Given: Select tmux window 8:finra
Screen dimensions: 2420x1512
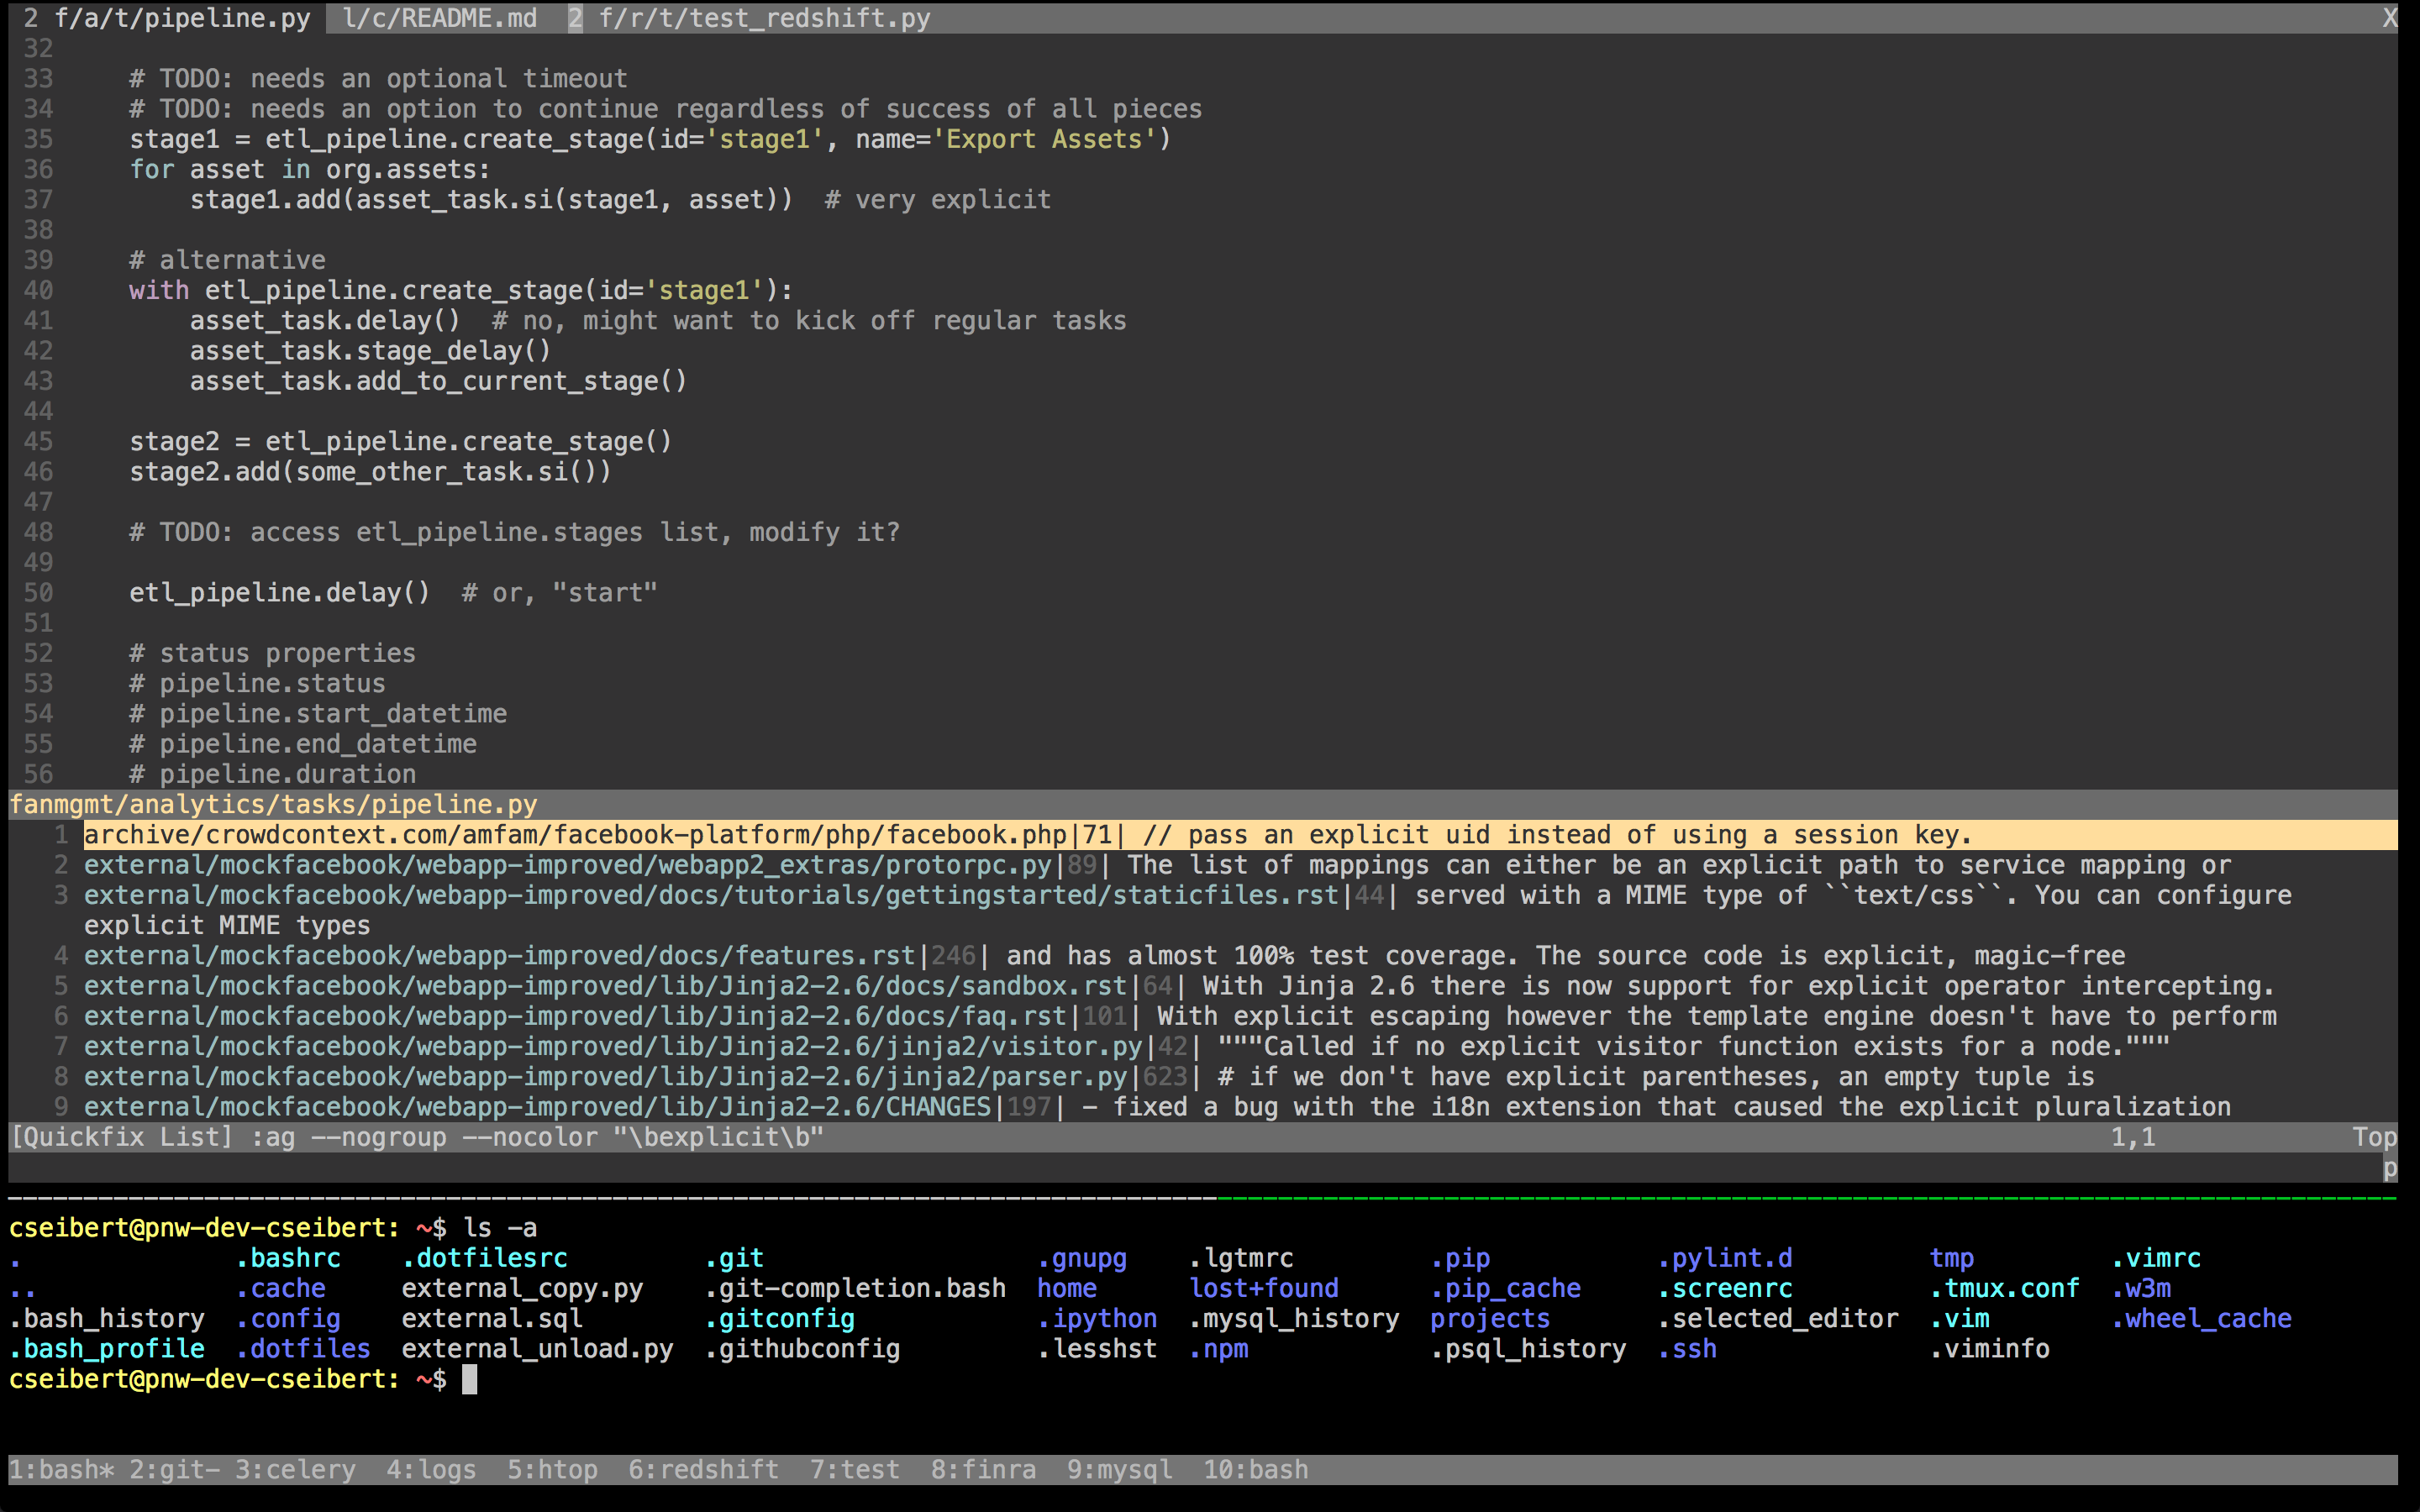Looking at the screenshot, I should [984, 1469].
